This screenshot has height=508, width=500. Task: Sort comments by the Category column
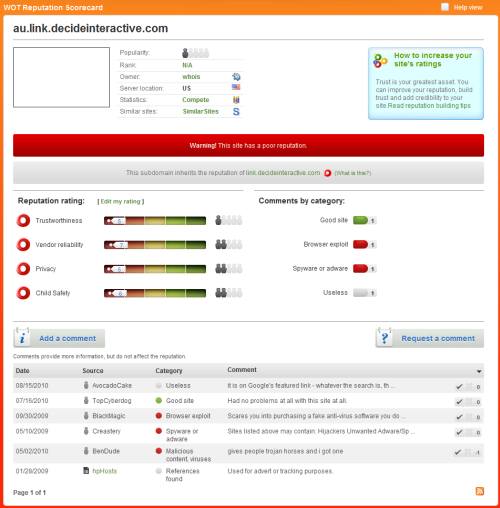169,371
